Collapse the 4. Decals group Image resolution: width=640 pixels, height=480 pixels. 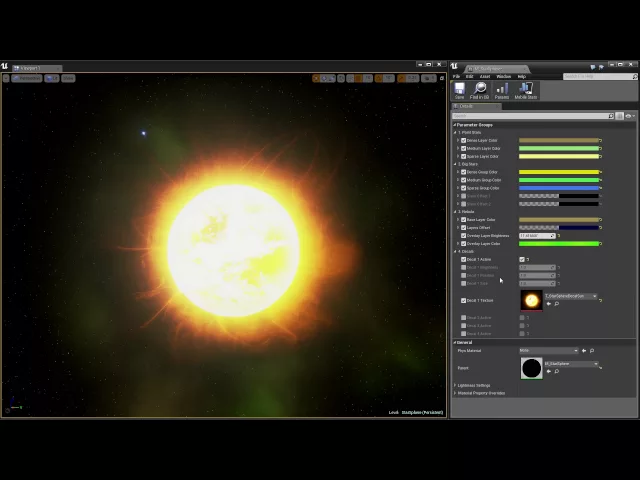pos(456,251)
